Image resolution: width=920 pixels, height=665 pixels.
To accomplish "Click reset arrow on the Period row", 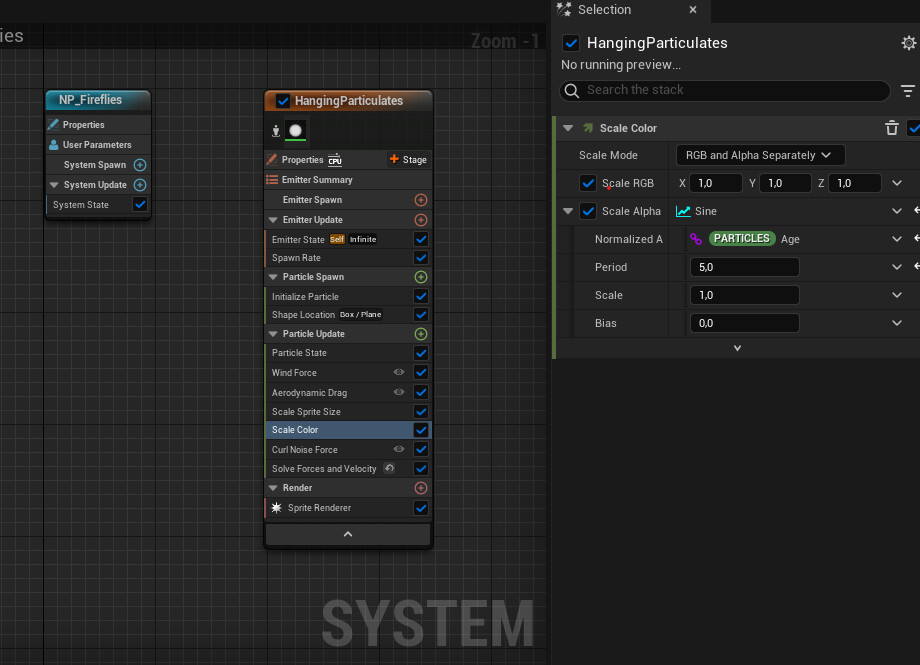I will pos(916,266).
